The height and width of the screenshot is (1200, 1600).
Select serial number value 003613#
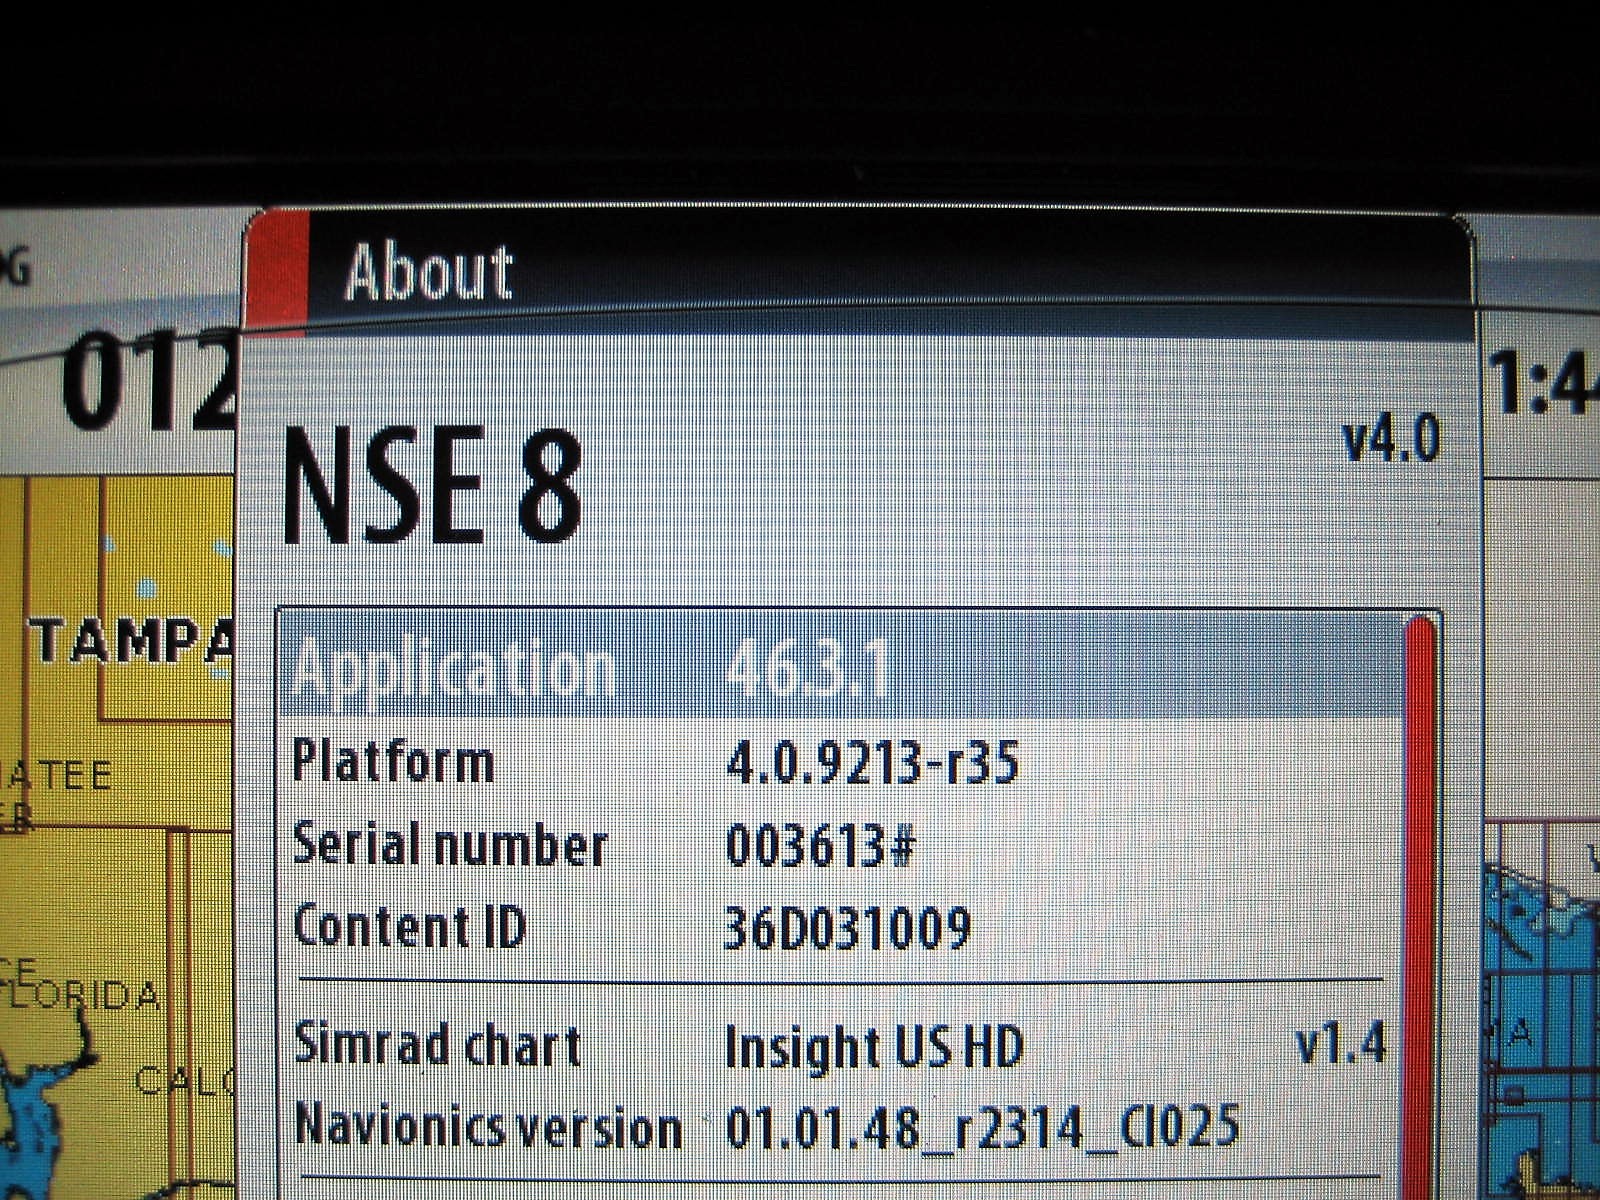pos(820,846)
